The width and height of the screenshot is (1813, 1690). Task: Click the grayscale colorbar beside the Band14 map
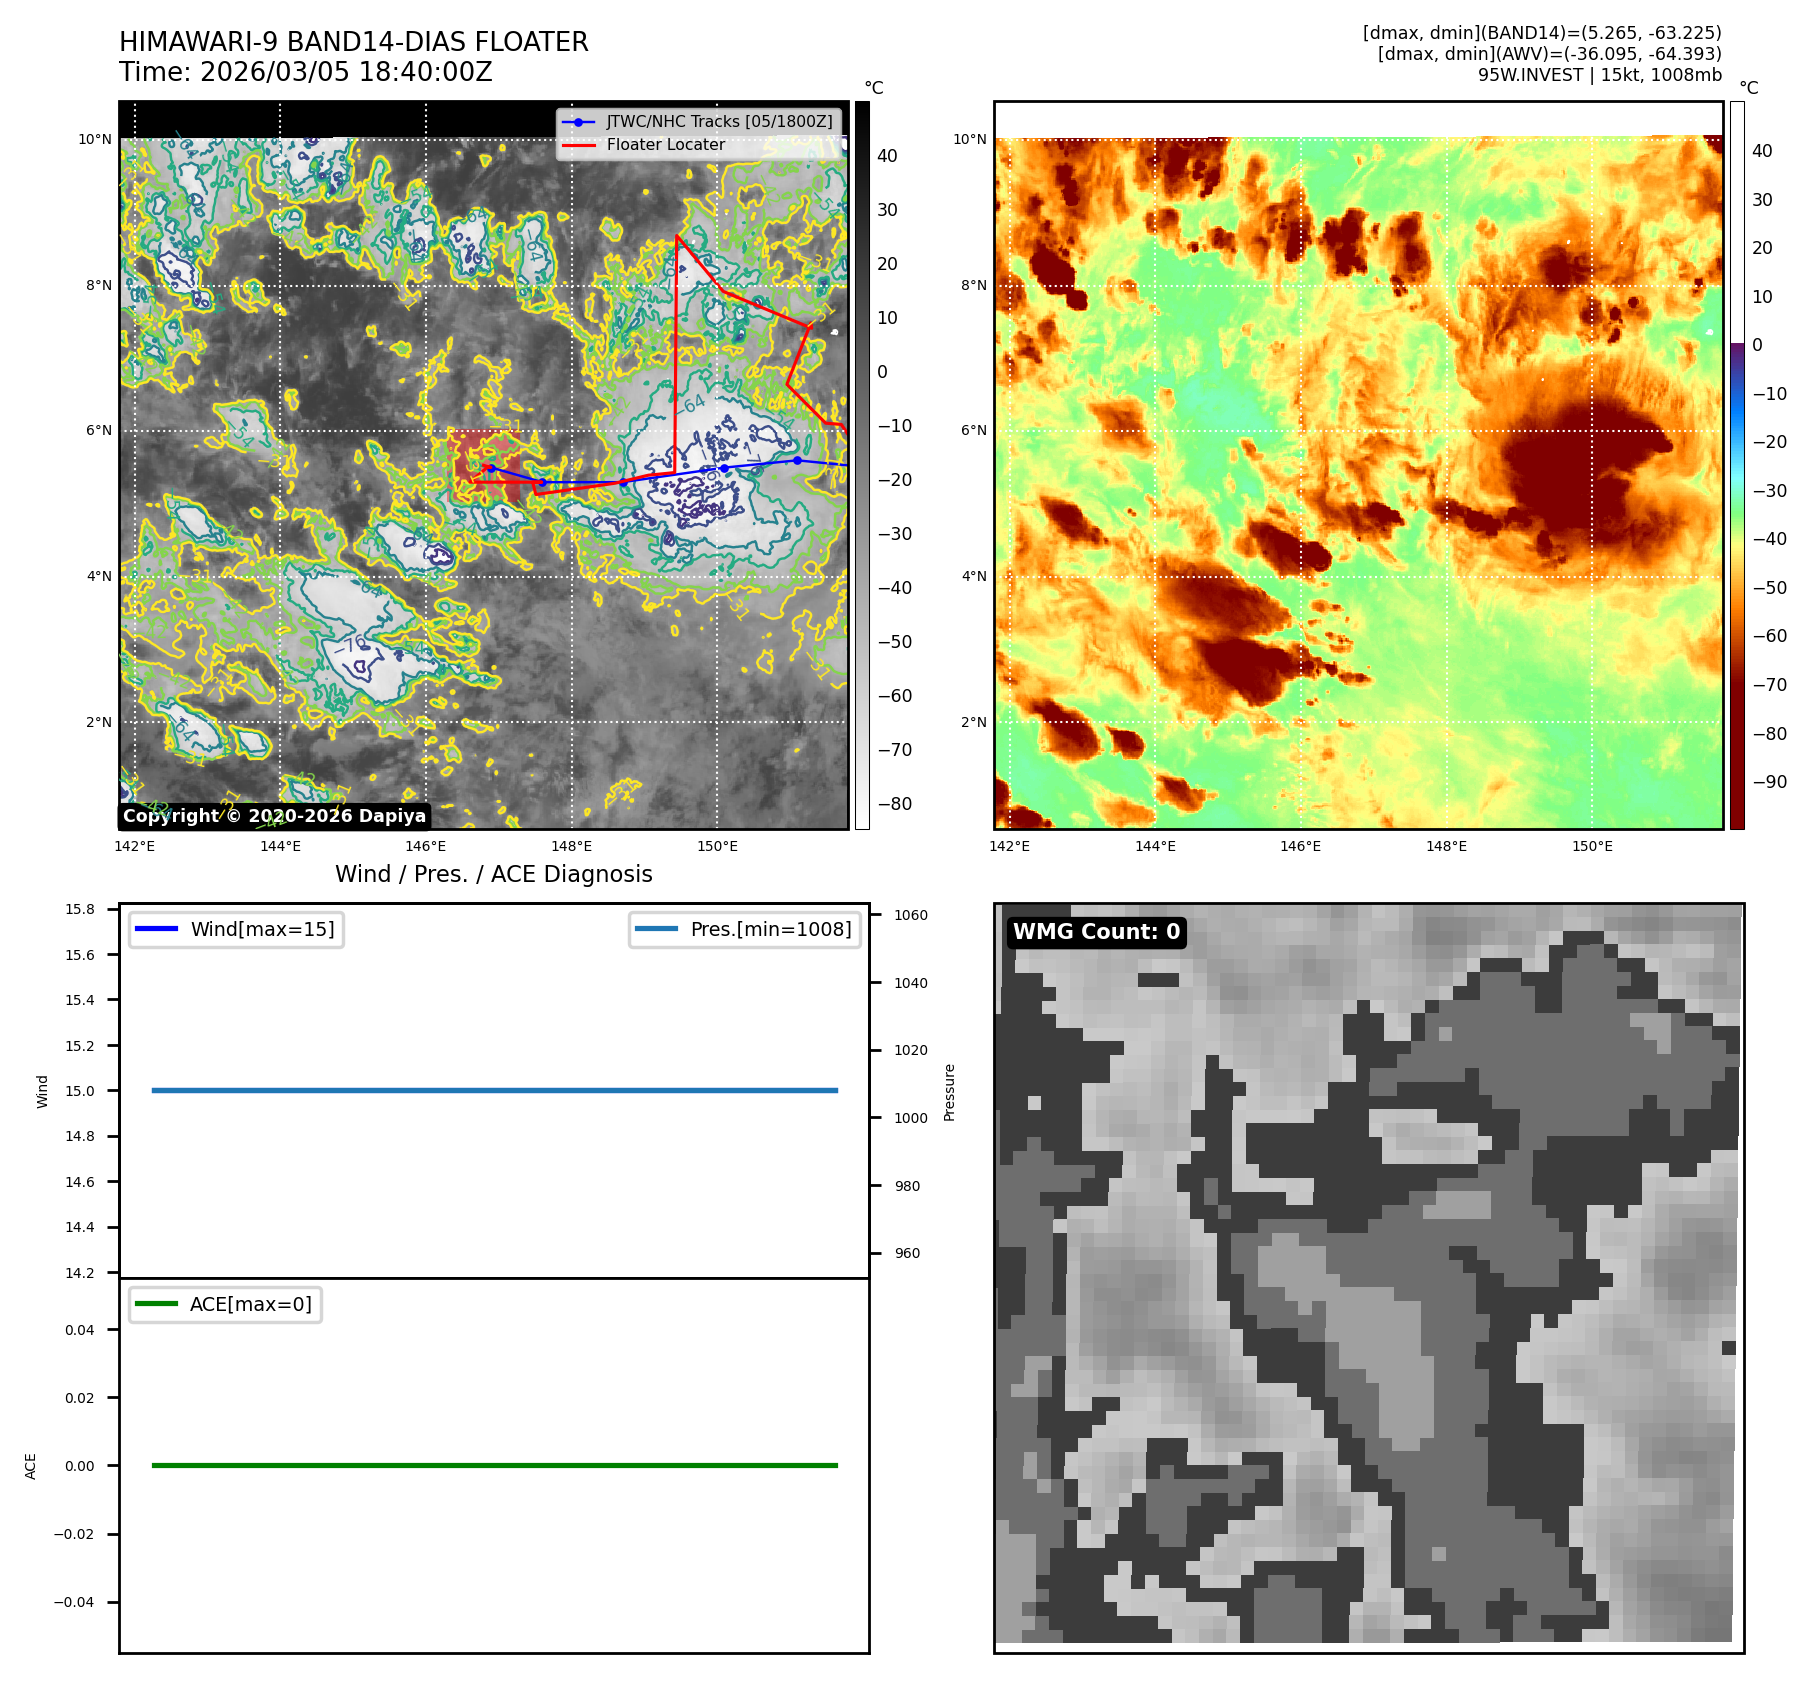[x=862, y=465]
